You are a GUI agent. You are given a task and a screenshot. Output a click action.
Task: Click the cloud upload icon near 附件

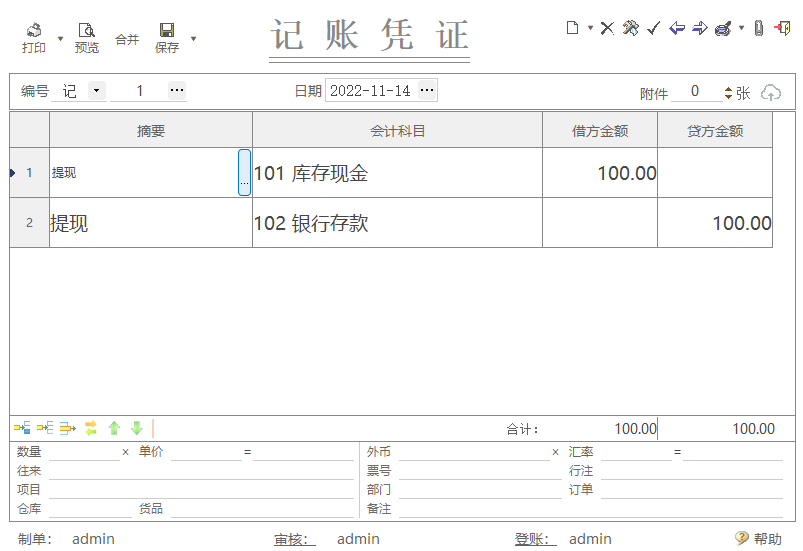pyautogui.click(x=771, y=92)
